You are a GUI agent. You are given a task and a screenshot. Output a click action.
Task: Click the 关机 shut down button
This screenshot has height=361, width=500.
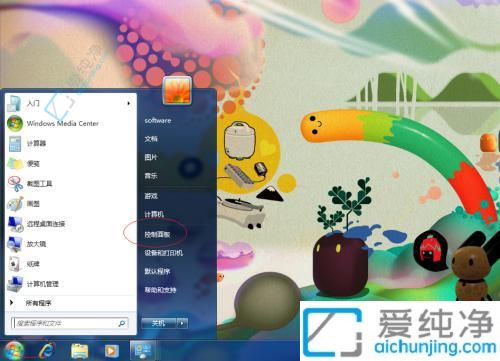tap(159, 323)
